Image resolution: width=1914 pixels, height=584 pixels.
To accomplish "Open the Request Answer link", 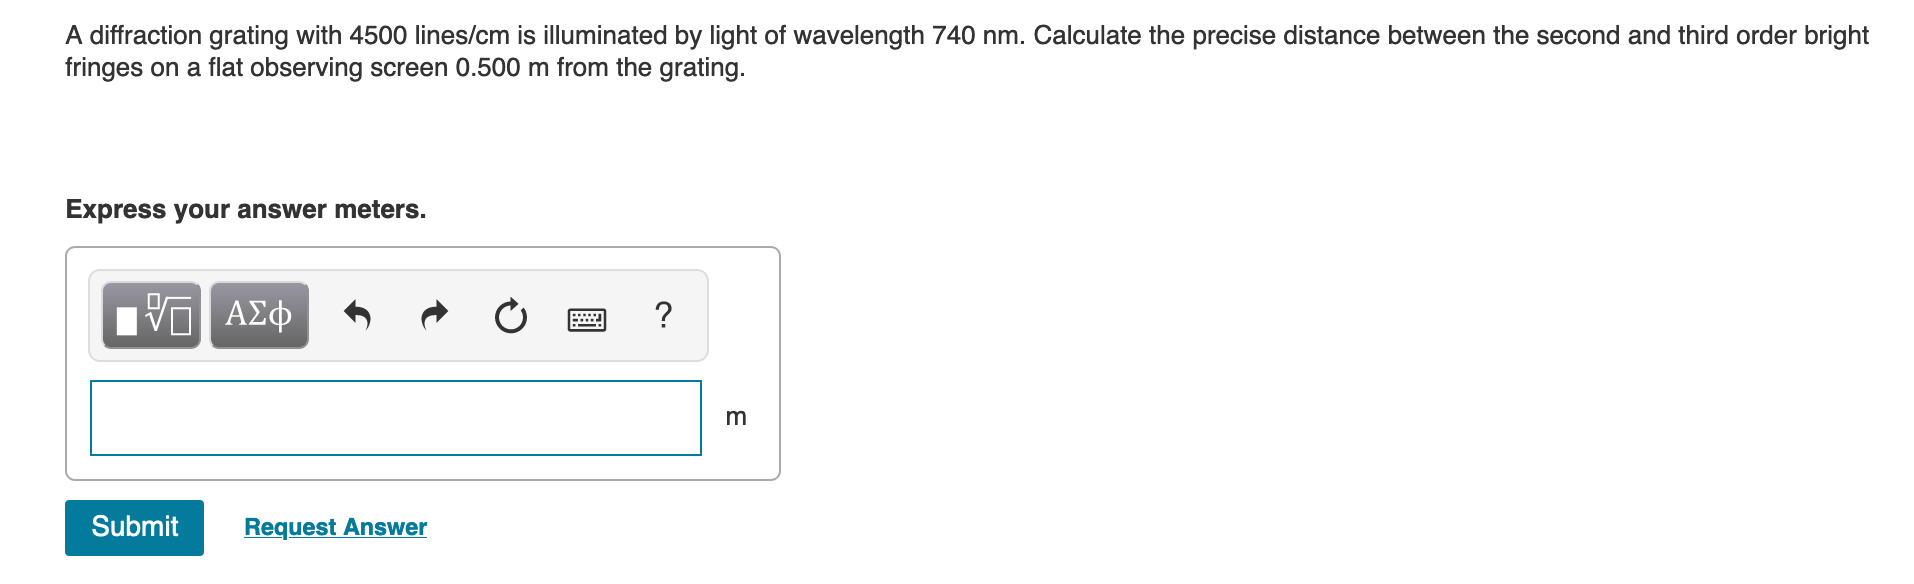I will point(334,527).
